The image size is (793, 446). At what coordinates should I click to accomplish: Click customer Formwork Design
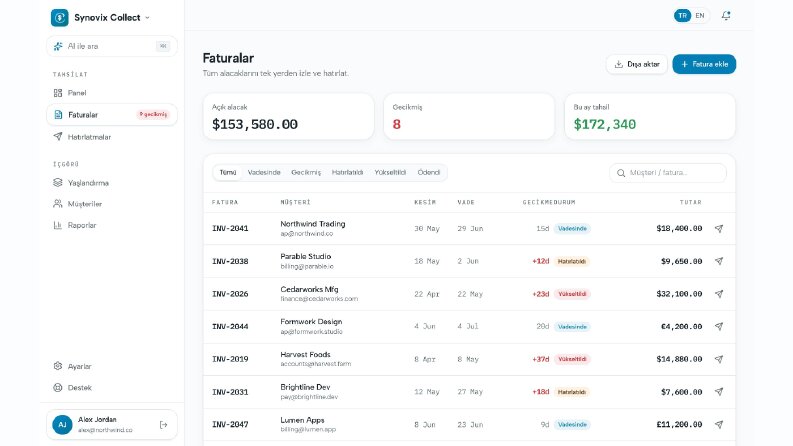tap(311, 322)
